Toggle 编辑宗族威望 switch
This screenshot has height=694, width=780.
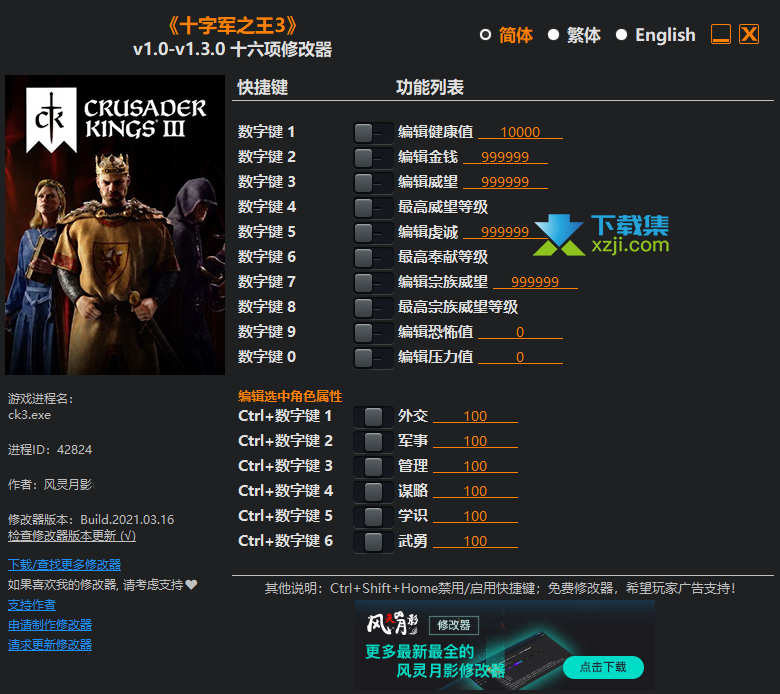coord(373,283)
